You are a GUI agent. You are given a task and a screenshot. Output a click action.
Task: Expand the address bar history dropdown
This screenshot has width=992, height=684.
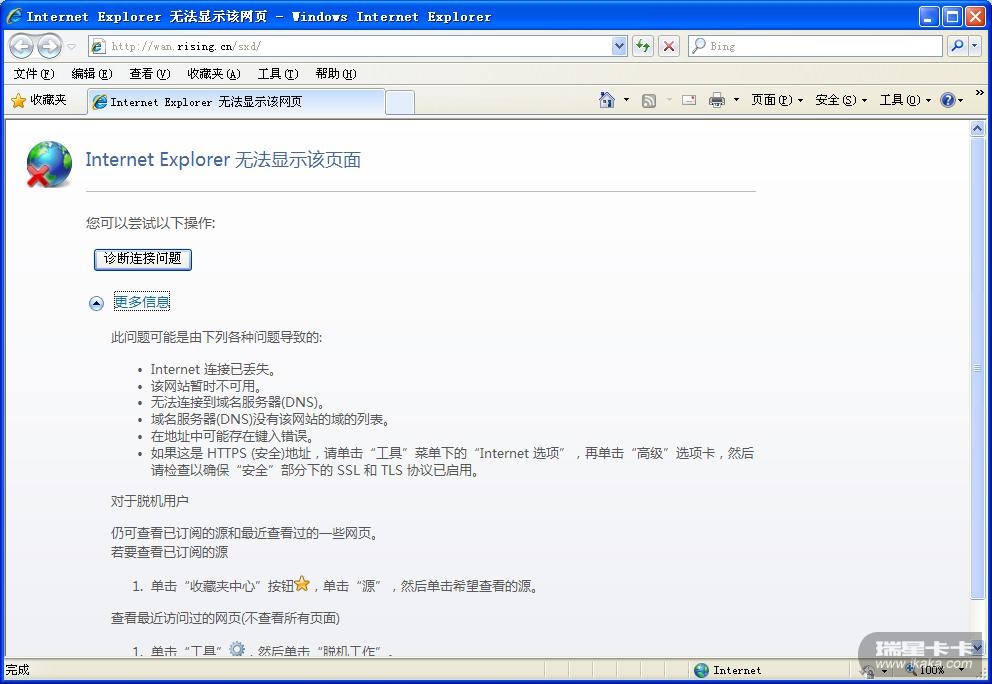[x=619, y=46]
